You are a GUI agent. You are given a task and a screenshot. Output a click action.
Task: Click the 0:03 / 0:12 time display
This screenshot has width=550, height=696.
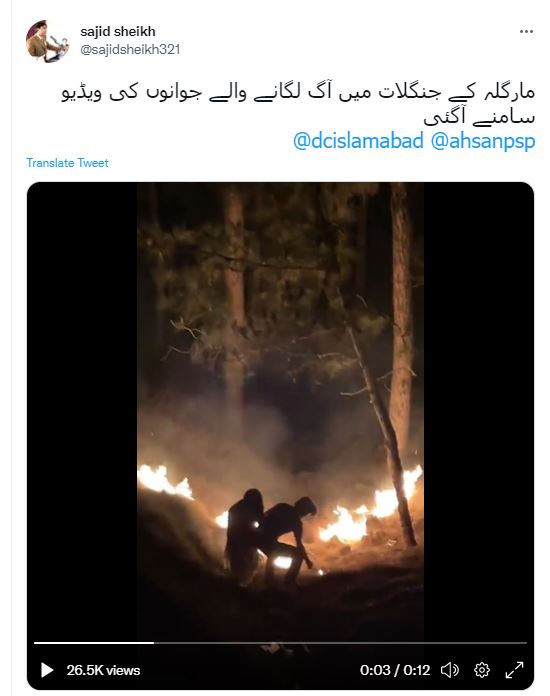point(395,670)
